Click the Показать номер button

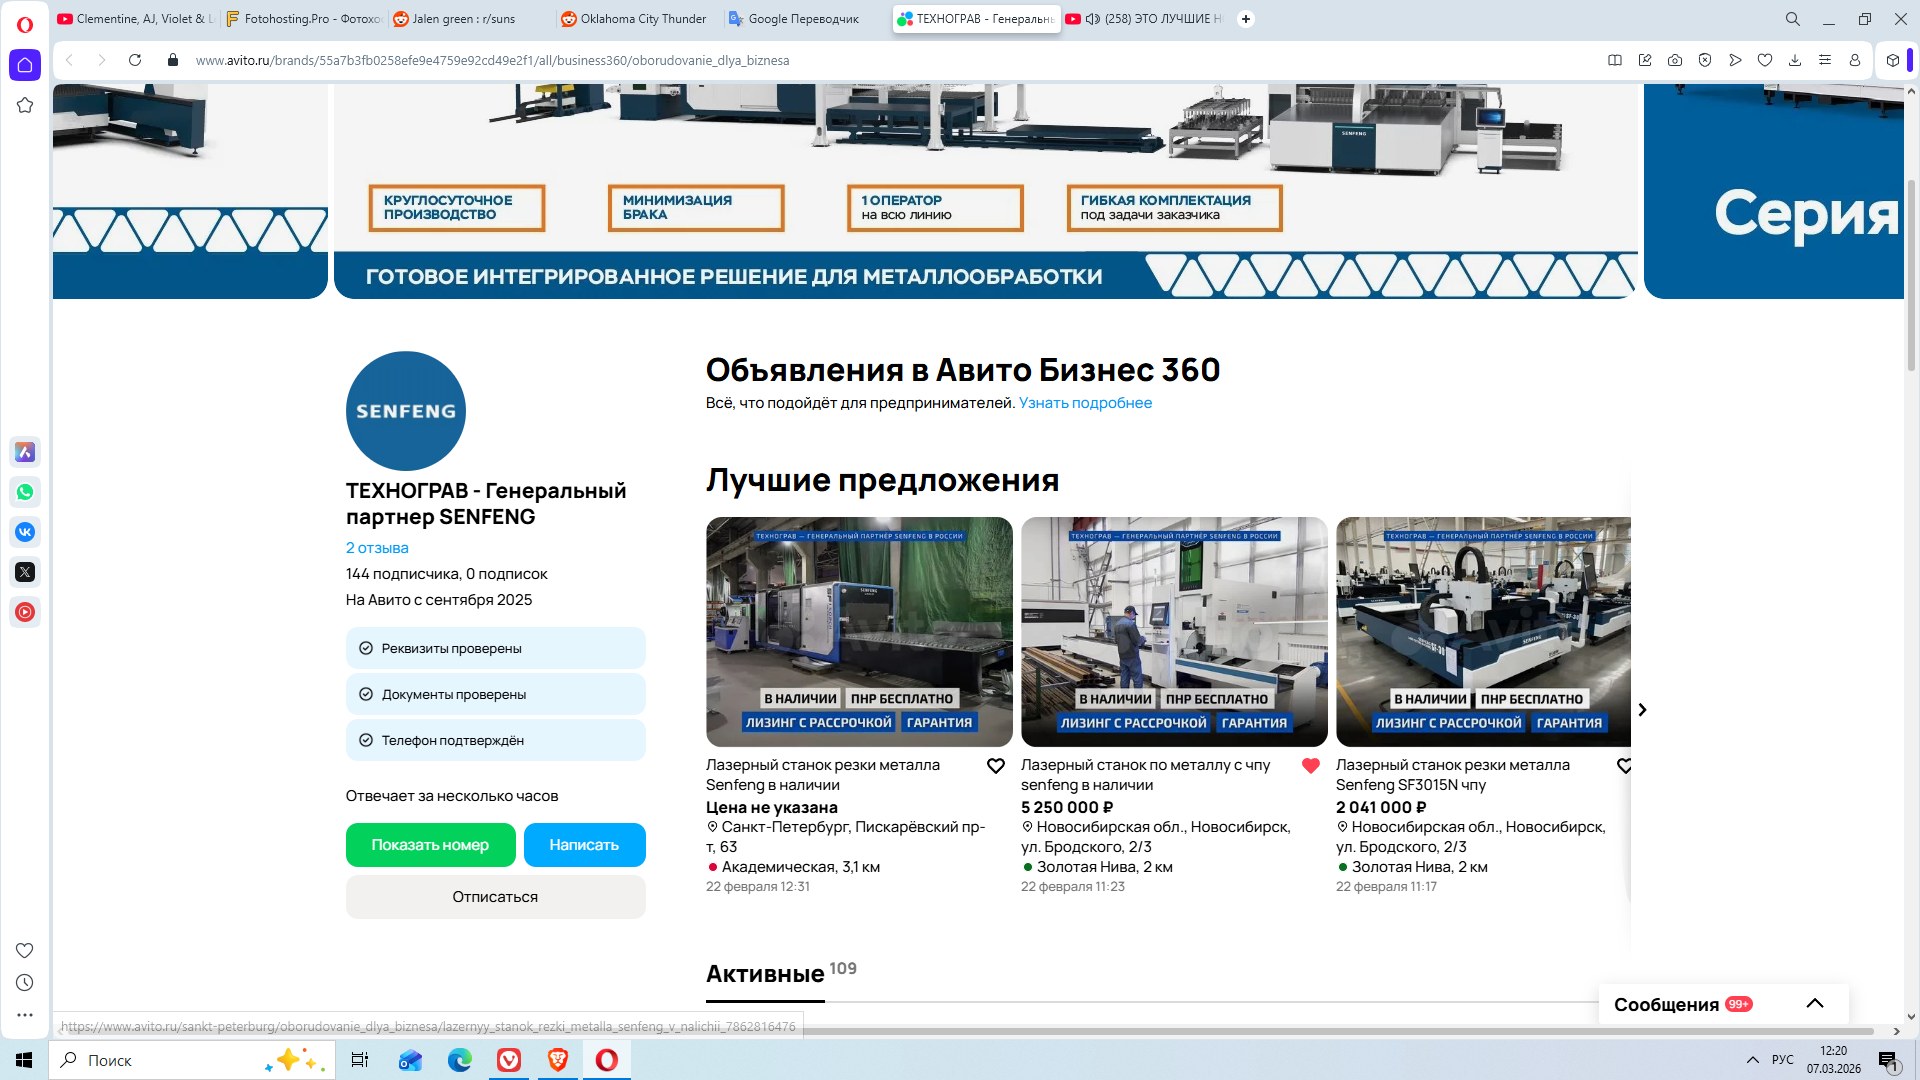point(430,845)
